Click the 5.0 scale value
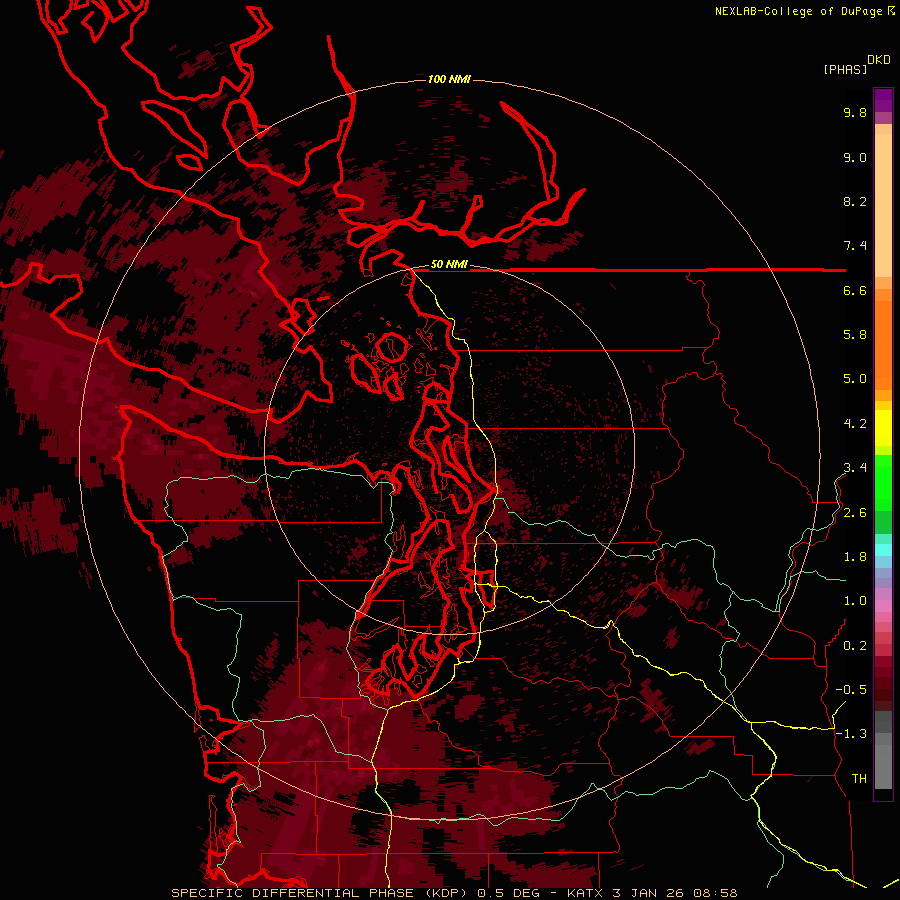Viewport: 900px width, 900px height. click(855, 379)
